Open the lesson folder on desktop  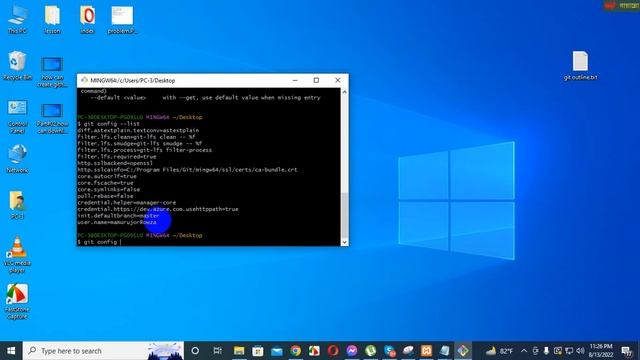click(x=52, y=19)
